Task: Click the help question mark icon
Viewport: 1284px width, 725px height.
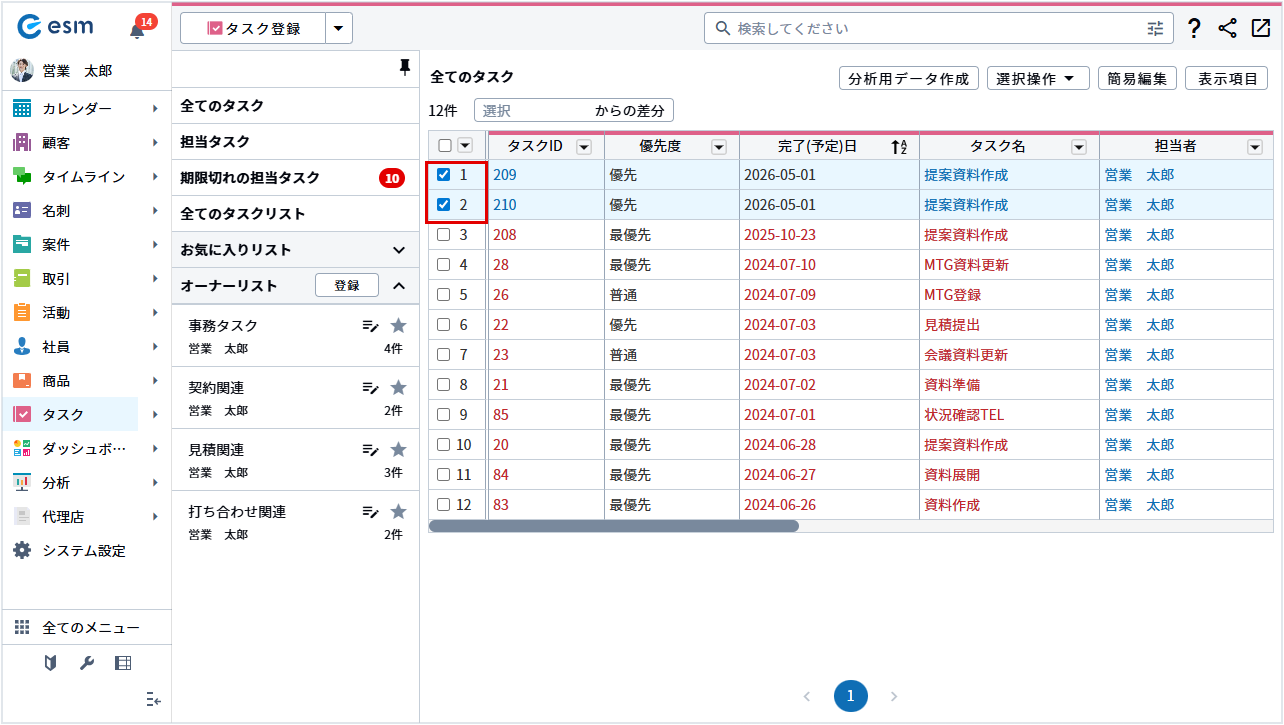Action: (x=1193, y=29)
